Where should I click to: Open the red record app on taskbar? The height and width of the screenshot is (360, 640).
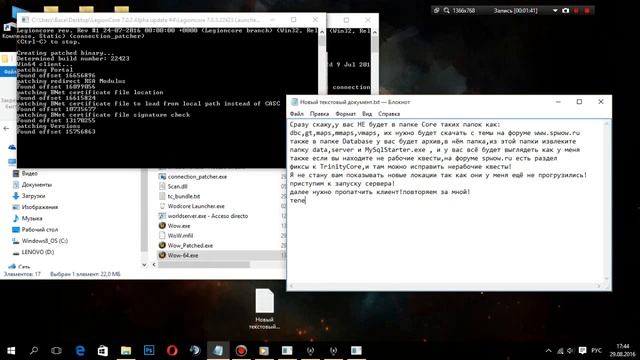(x=241, y=351)
